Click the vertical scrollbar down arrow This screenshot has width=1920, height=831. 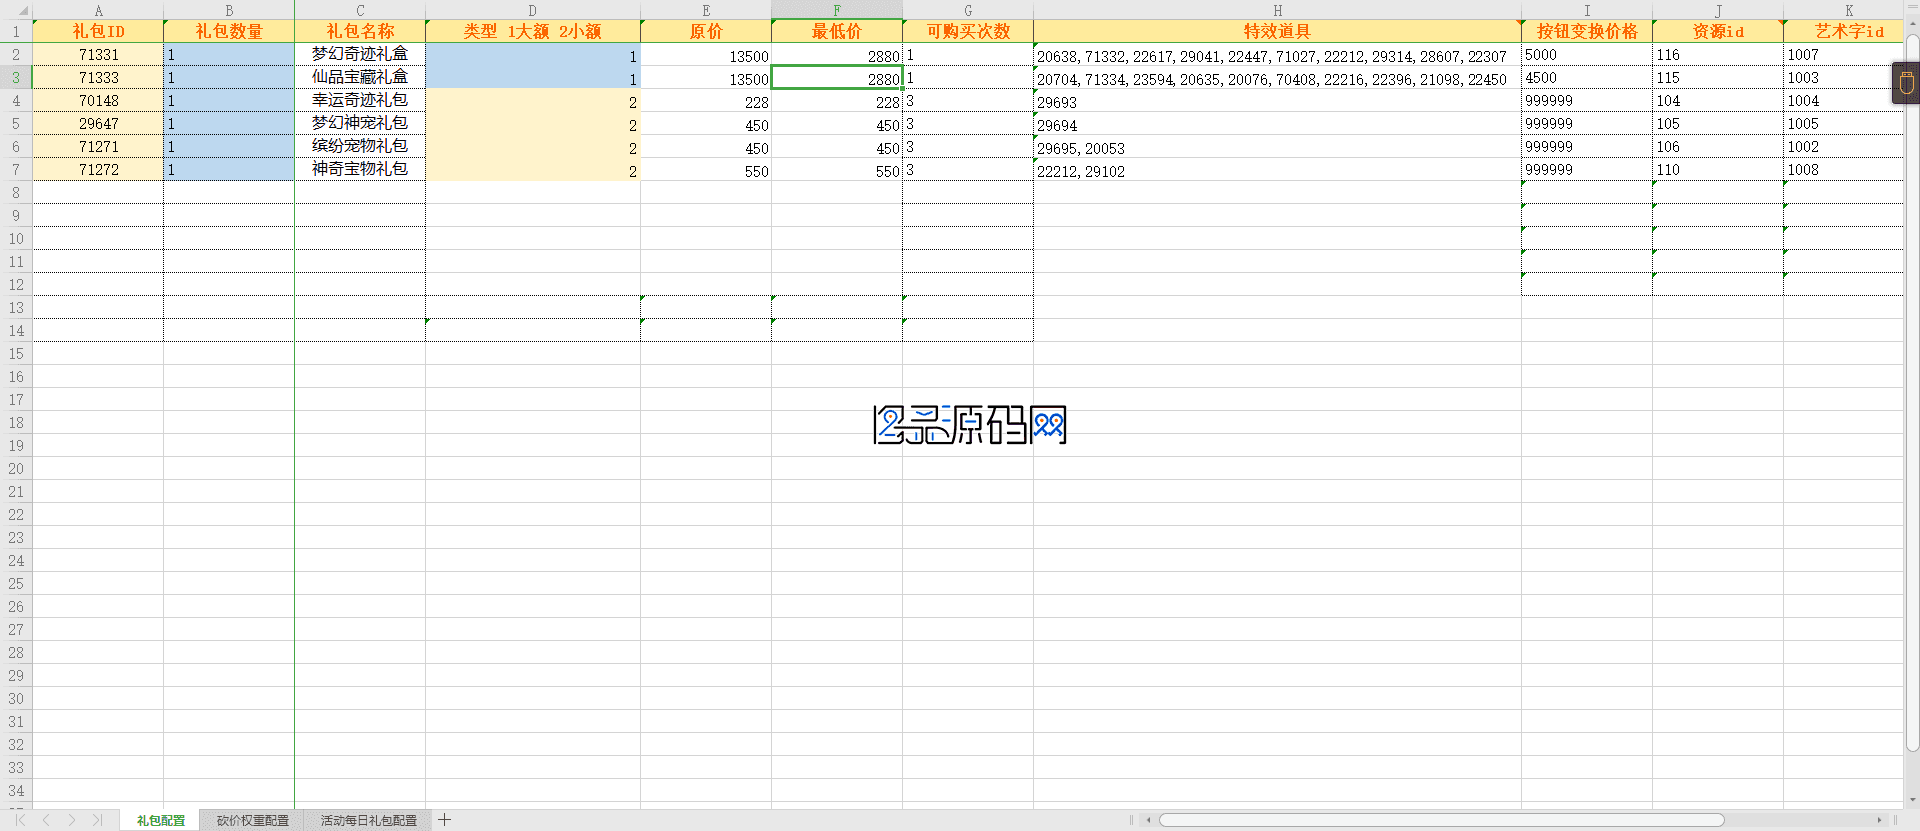(1912, 799)
